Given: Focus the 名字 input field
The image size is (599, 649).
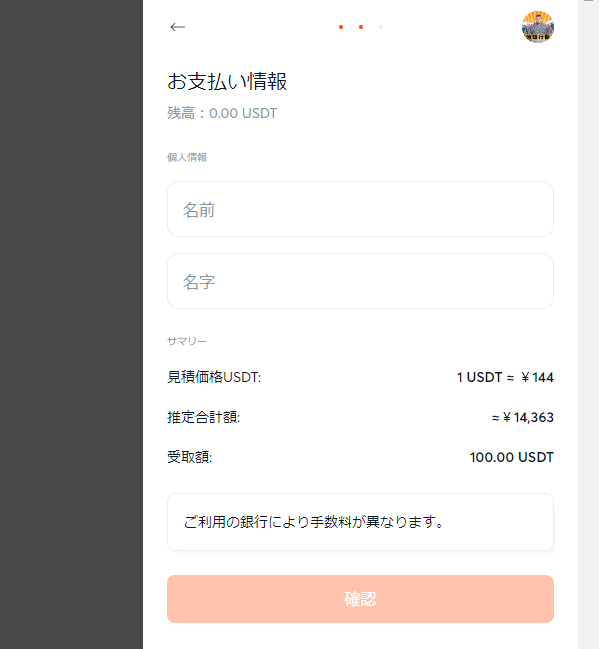Looking at the screenshot, I should [x=360, y=281].
